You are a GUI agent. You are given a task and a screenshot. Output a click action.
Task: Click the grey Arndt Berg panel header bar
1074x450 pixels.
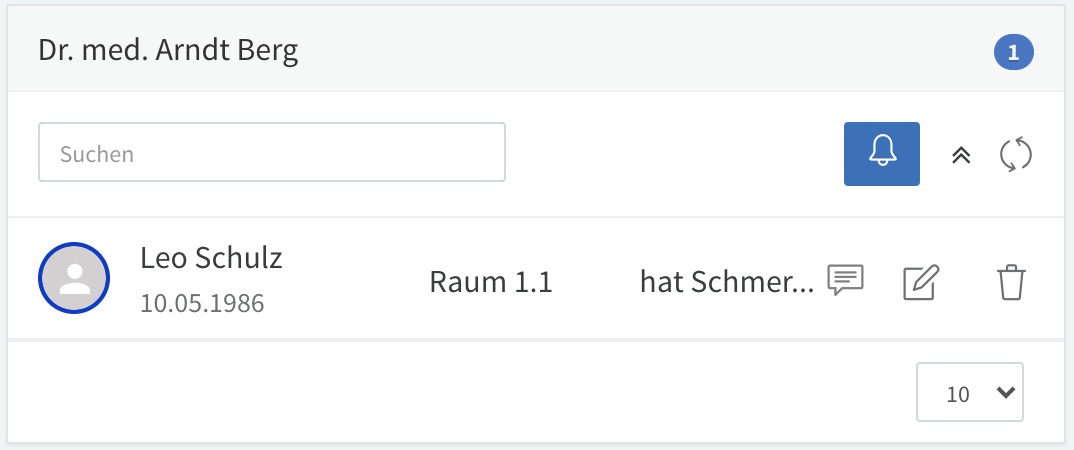click(x=536, y=49)
